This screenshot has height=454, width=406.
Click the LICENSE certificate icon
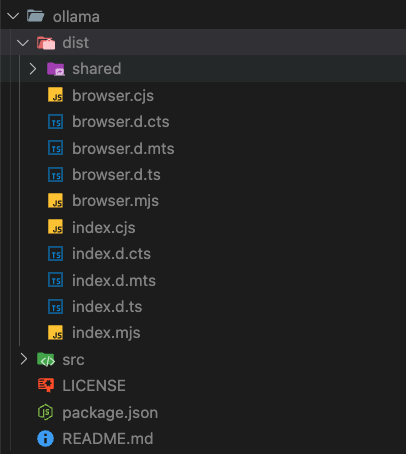[x=46, y=385]
